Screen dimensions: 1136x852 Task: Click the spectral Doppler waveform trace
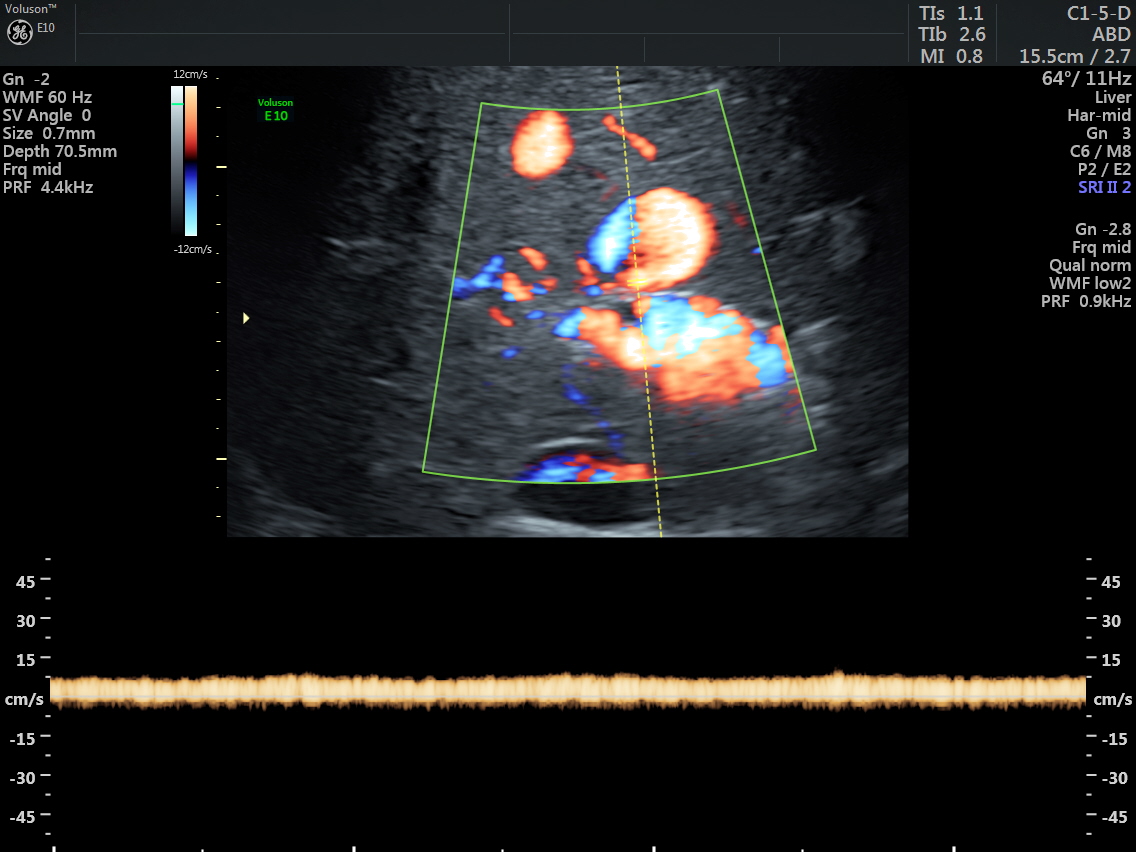tap(568, 690)
